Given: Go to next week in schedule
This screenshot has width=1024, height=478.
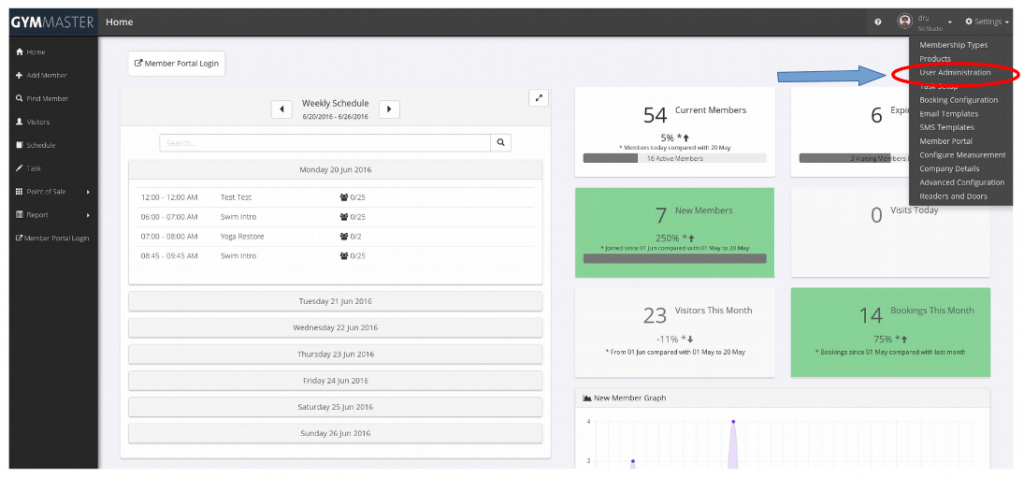Looking at the screenshot, I should pyautogui.click(x=389, y=109).
